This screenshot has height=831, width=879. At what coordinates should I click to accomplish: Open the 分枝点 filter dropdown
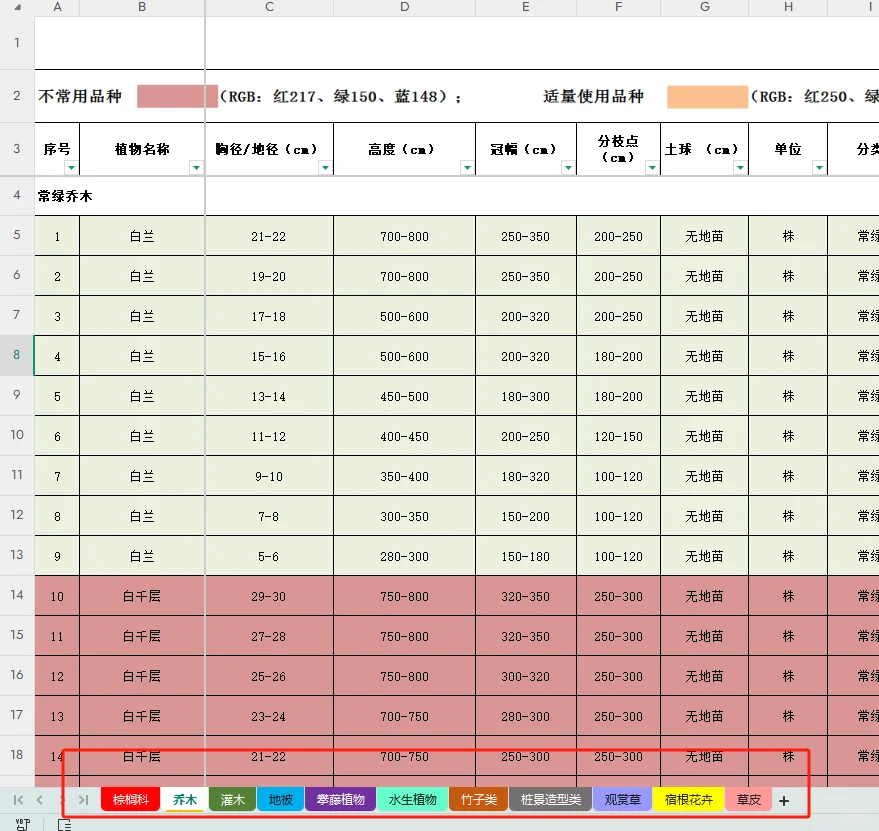652,167
